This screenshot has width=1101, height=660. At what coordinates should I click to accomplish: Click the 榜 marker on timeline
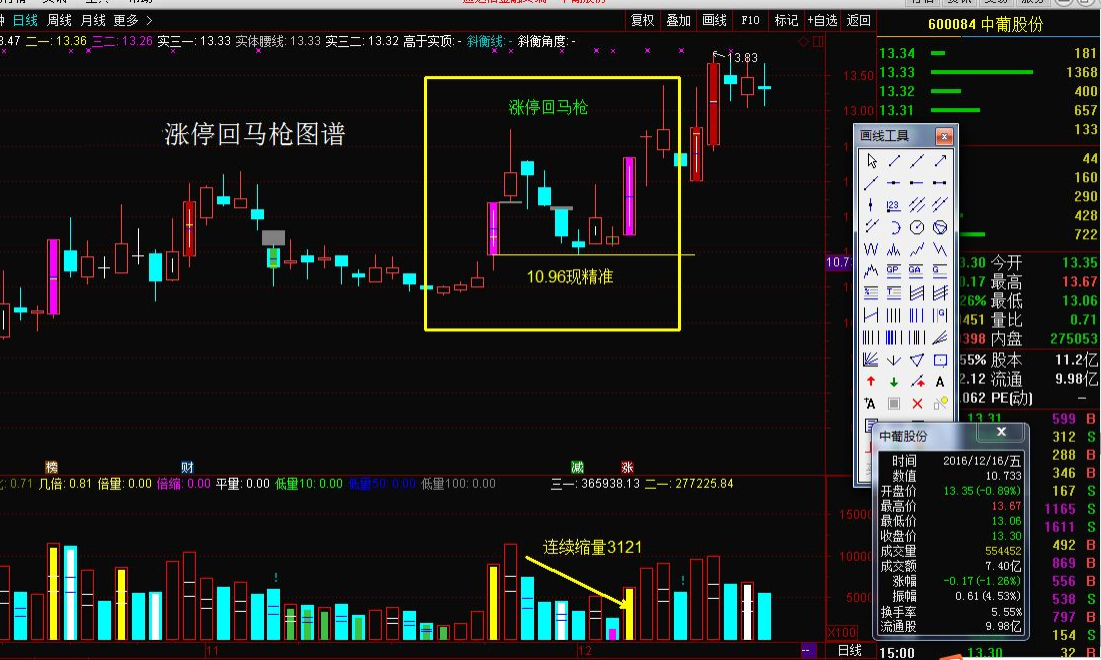51,468
